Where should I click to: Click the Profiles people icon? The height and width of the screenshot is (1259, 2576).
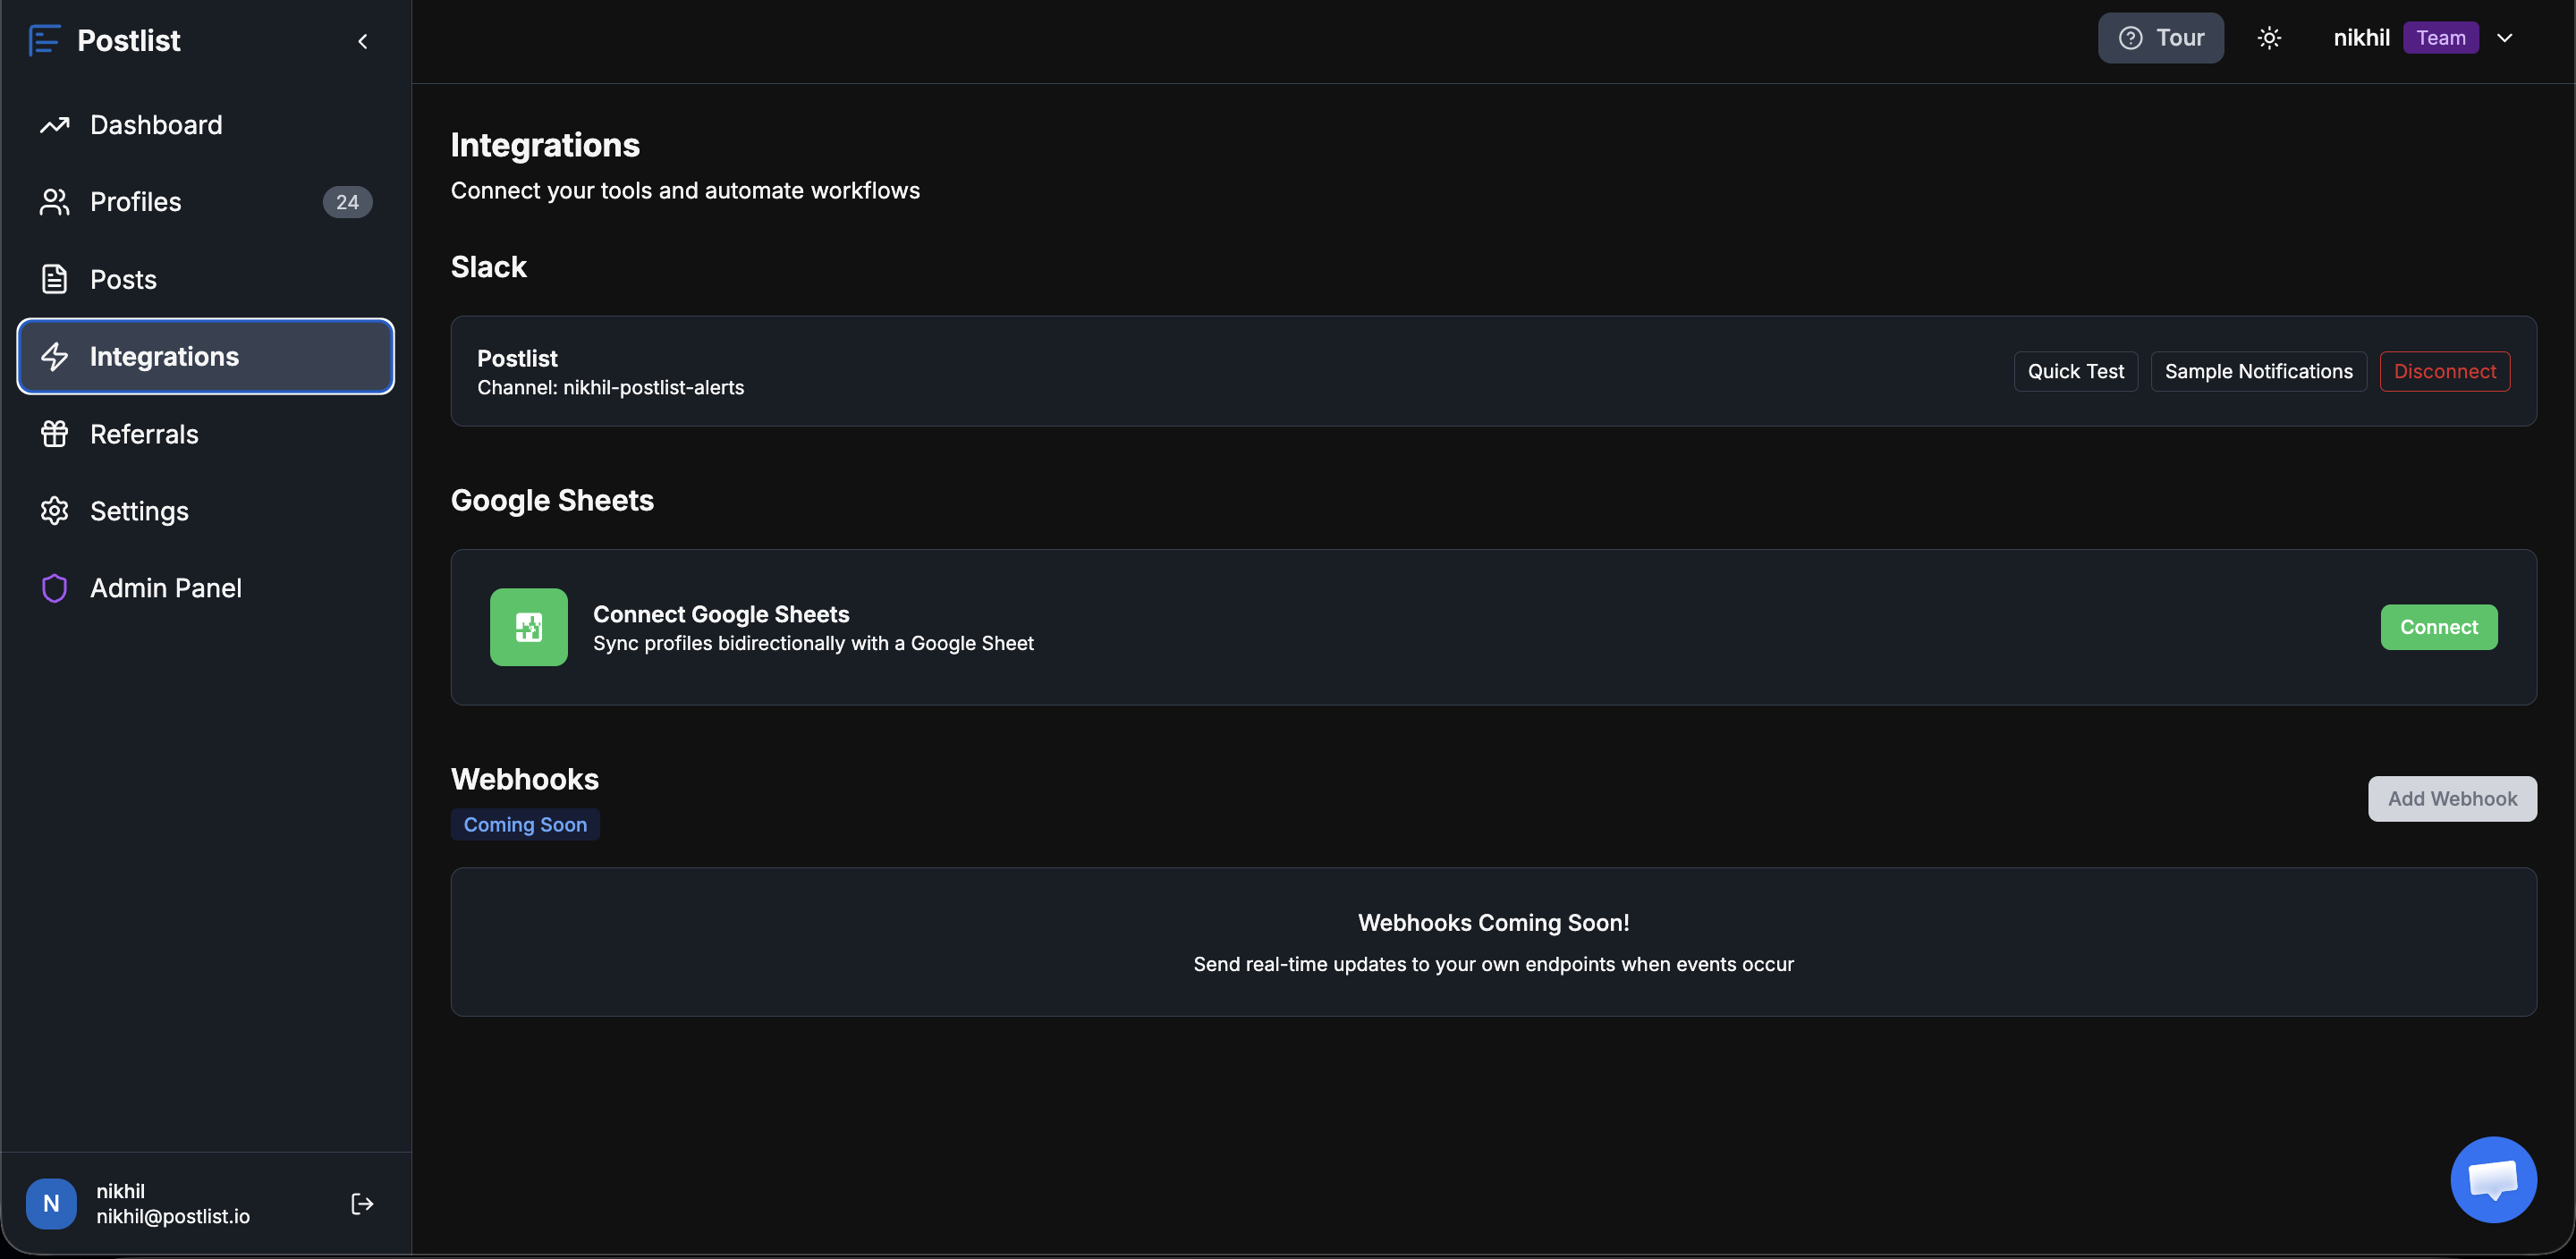tap(55, 201)
